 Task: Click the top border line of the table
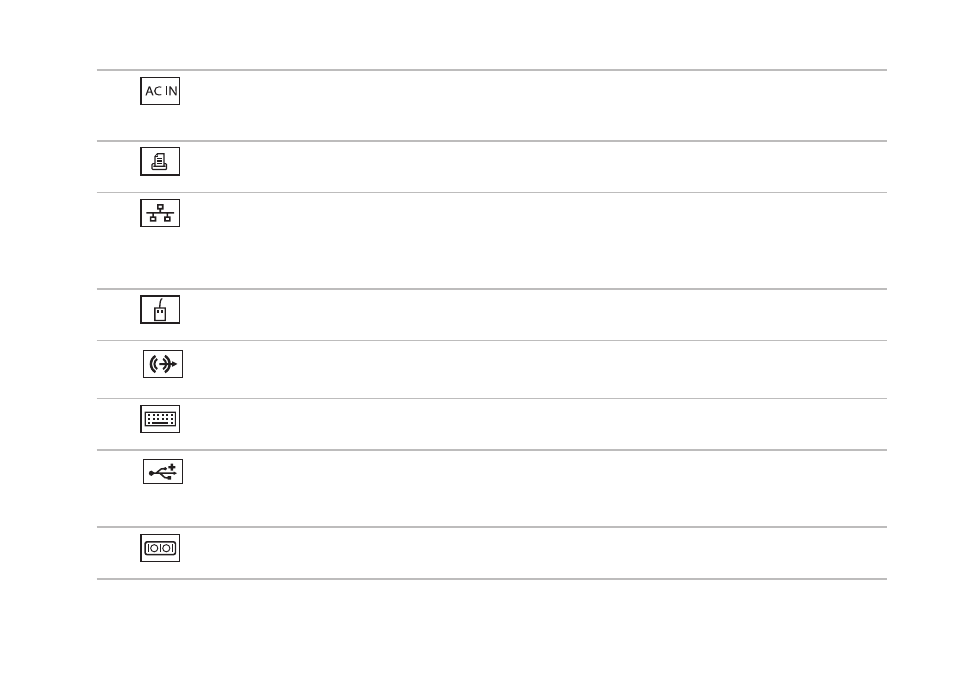tap(492, 70)
